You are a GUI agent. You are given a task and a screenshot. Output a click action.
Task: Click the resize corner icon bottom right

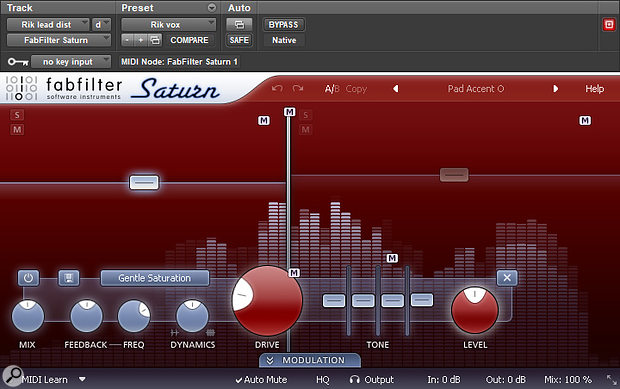[612, 380]
